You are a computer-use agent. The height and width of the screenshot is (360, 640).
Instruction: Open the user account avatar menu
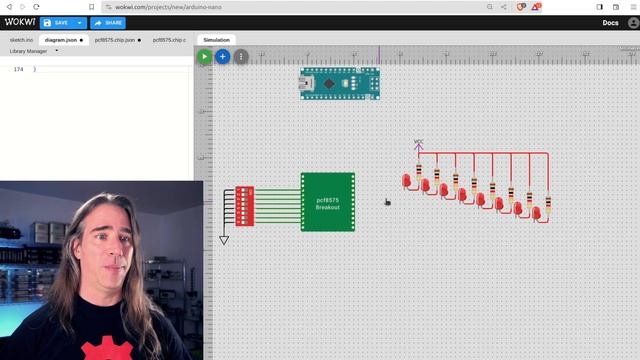634,23
